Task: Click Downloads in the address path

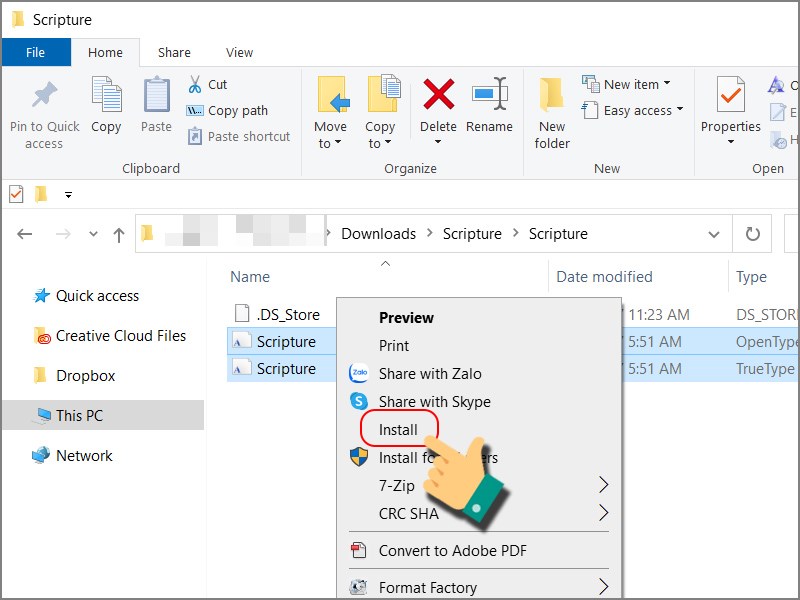Action: (x=379, y=234)
